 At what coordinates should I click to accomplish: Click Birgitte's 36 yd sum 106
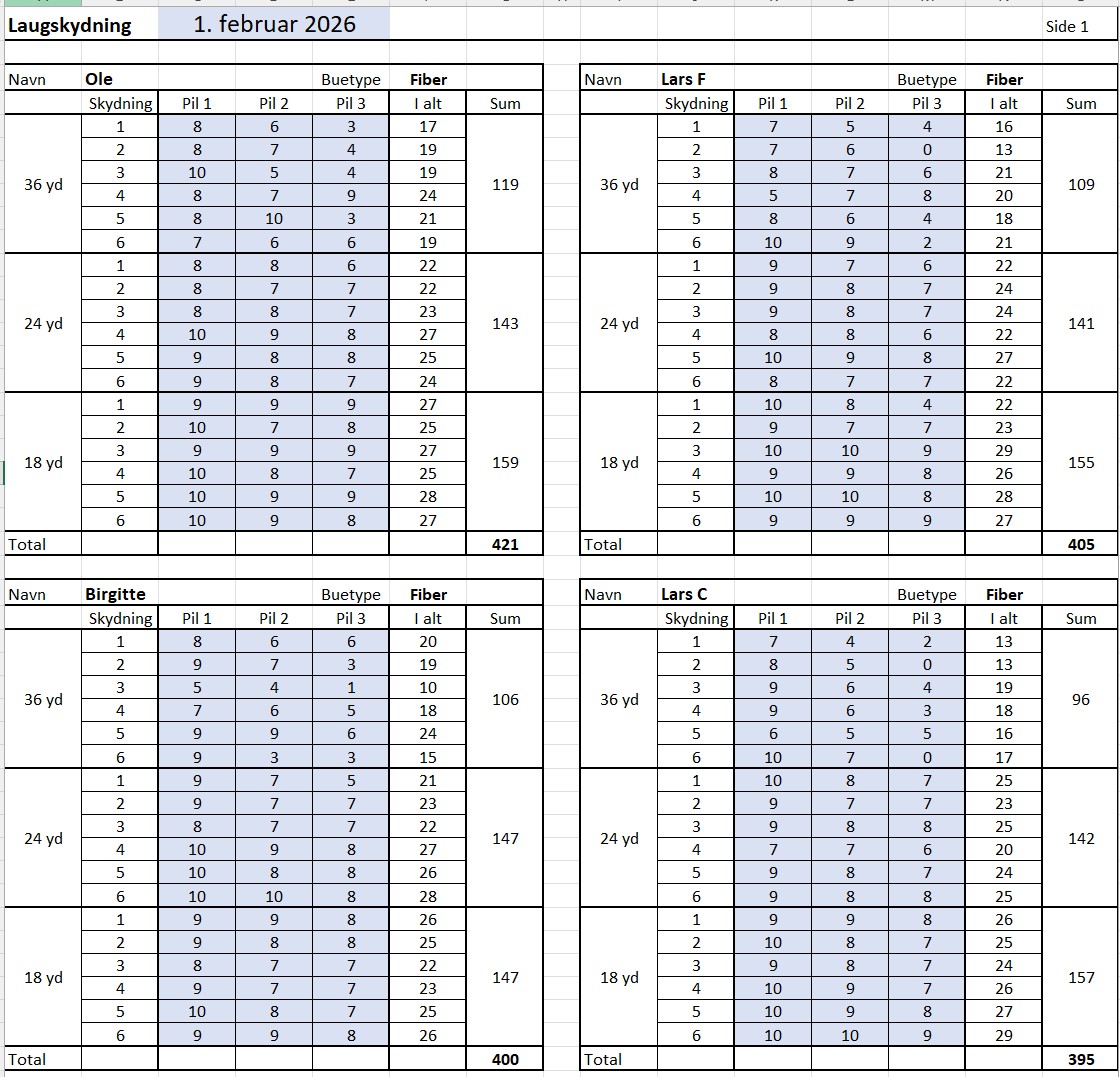coord(505,700)
